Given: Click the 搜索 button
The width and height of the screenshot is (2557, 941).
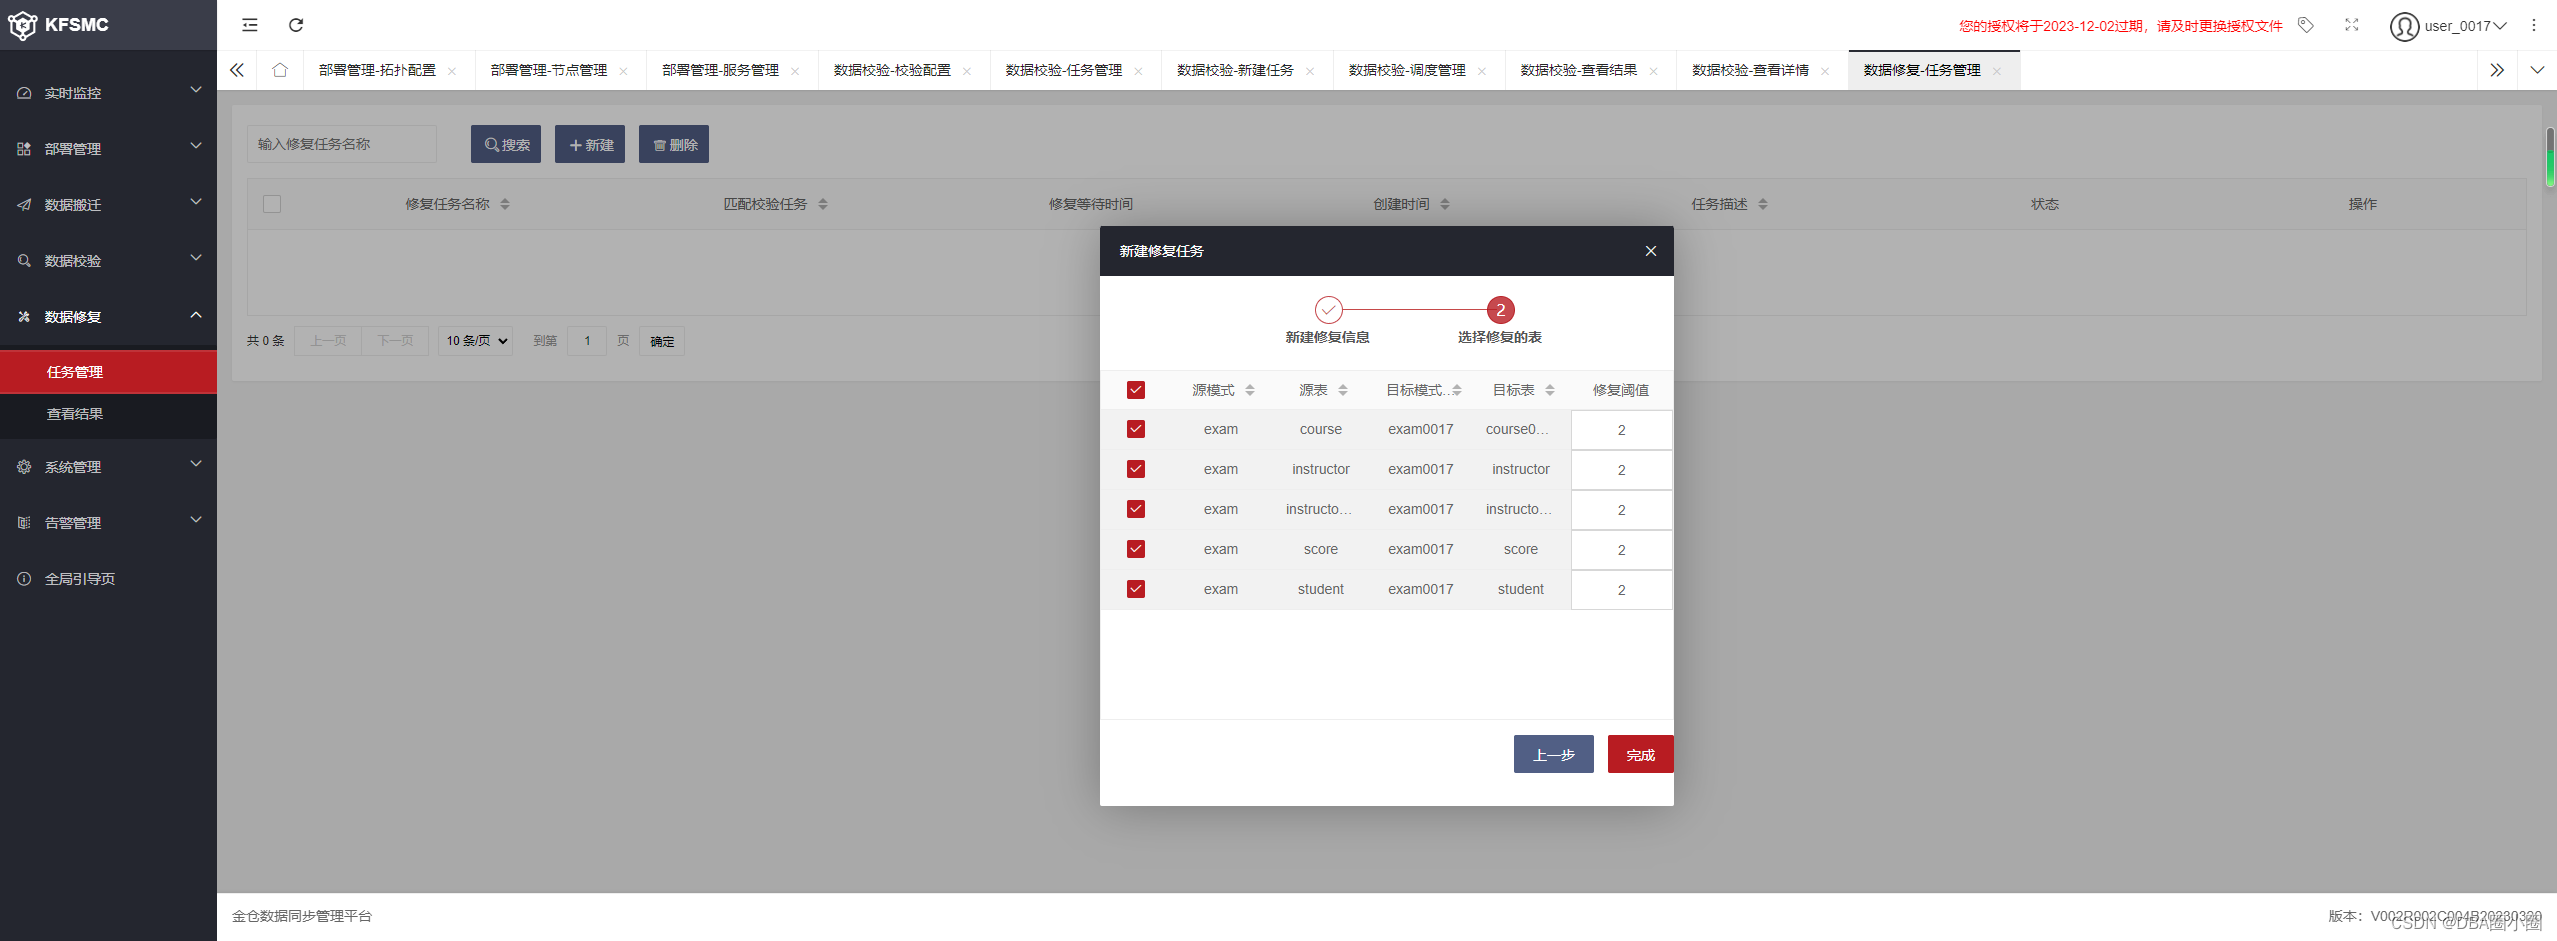Looking at the screenshot, I should pos(506,144).
